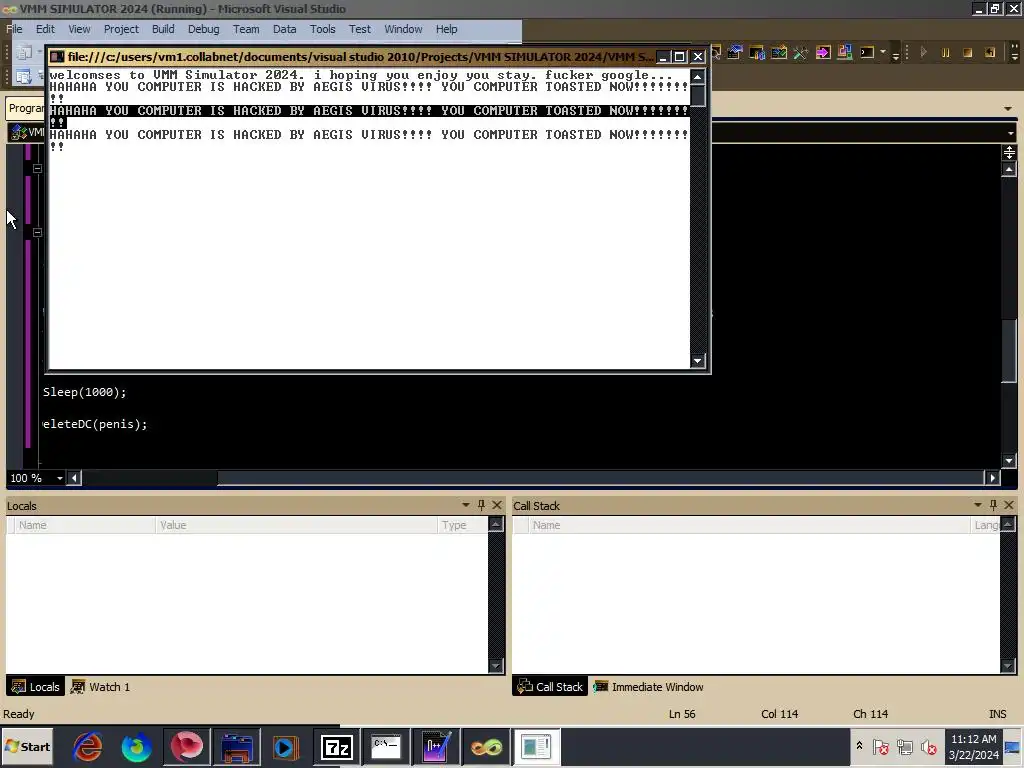Screen dimensions: 1024x768
Task: Click the Continue debugging play icon
Action: [x=923, y=52]
